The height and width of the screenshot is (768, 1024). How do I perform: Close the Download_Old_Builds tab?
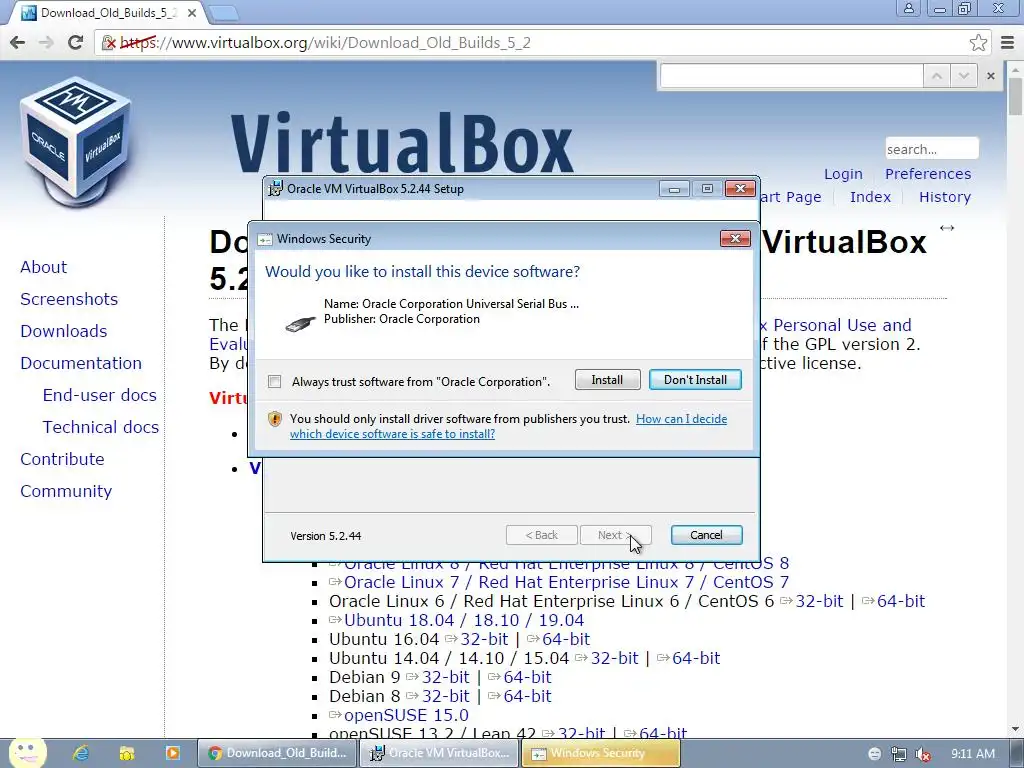(192, 12)
